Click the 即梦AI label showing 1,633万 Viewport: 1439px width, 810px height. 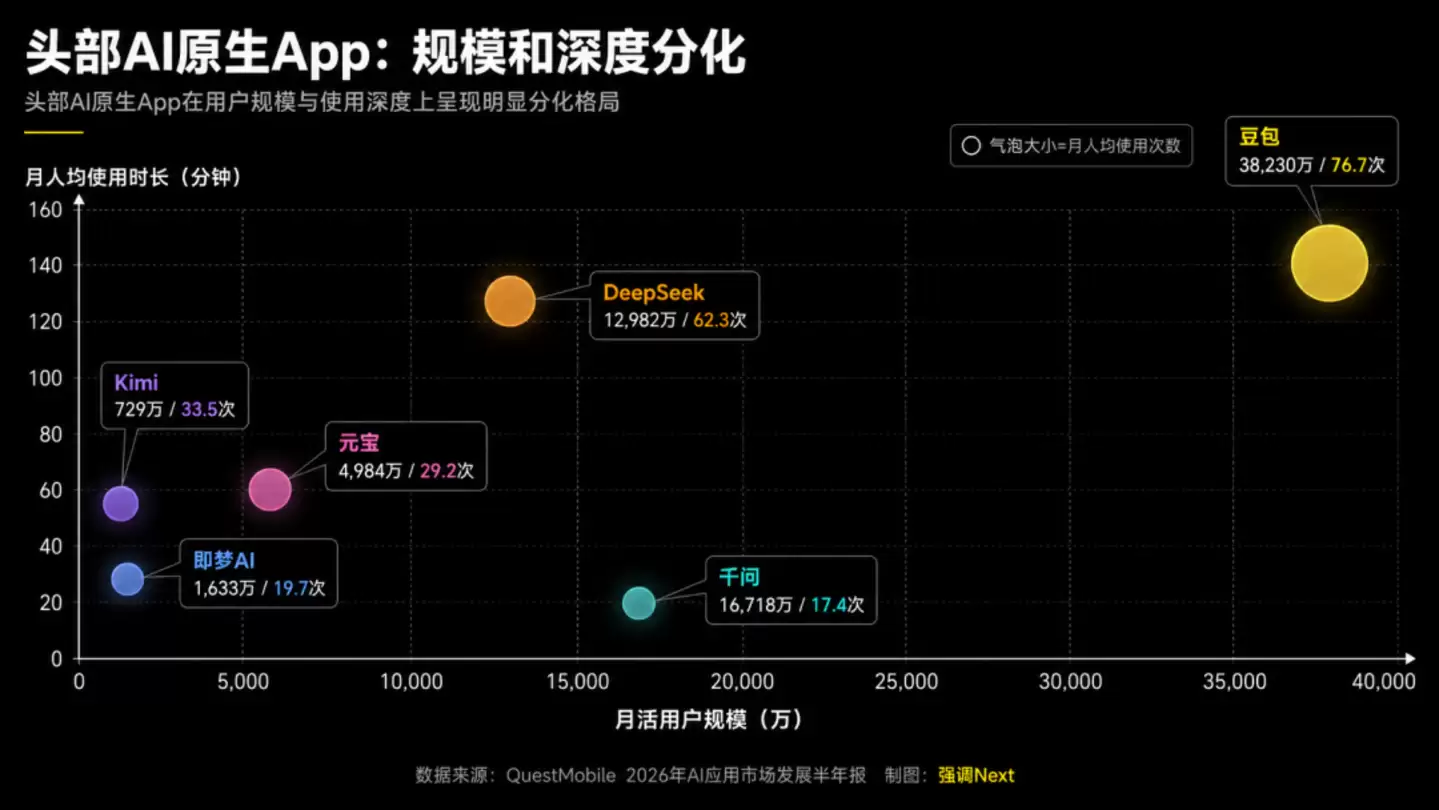pos(259,573)
